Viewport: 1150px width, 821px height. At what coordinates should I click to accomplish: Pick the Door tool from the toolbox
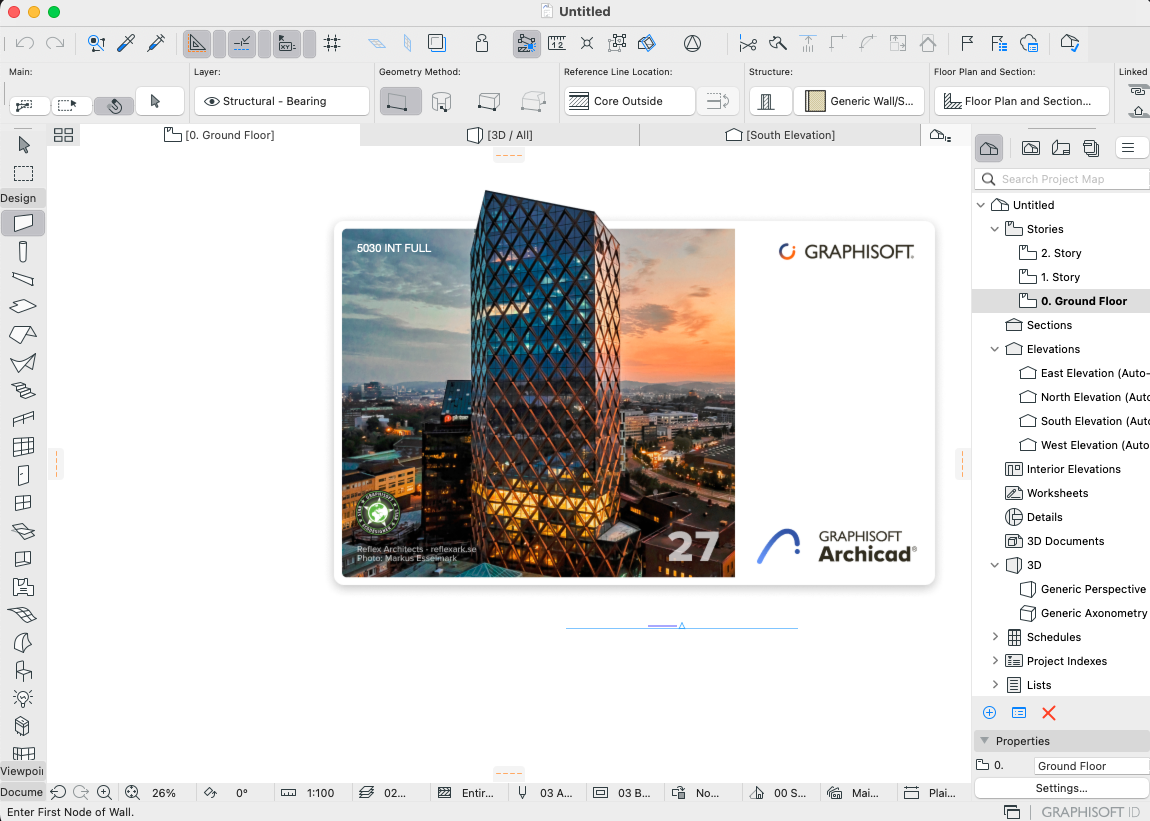pyautogui.click(x=23, y=475)
